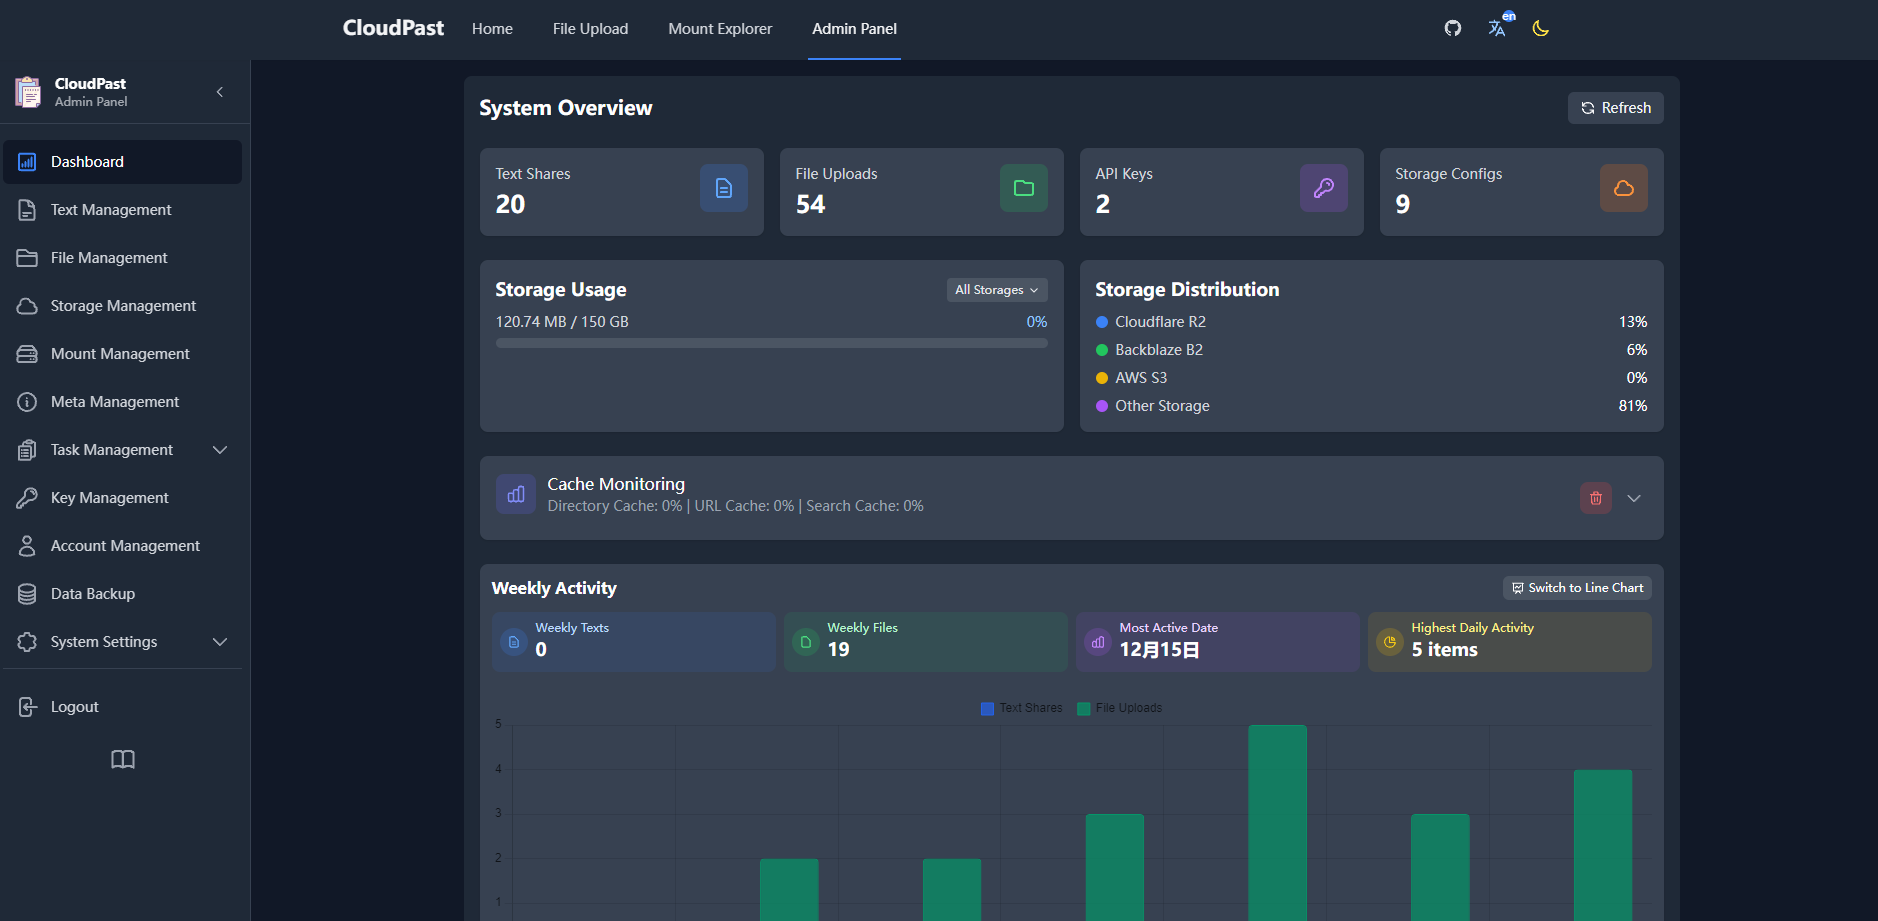1878x921 pixels.
Task: Click the Account Management user icon
Action: (27, 546)
